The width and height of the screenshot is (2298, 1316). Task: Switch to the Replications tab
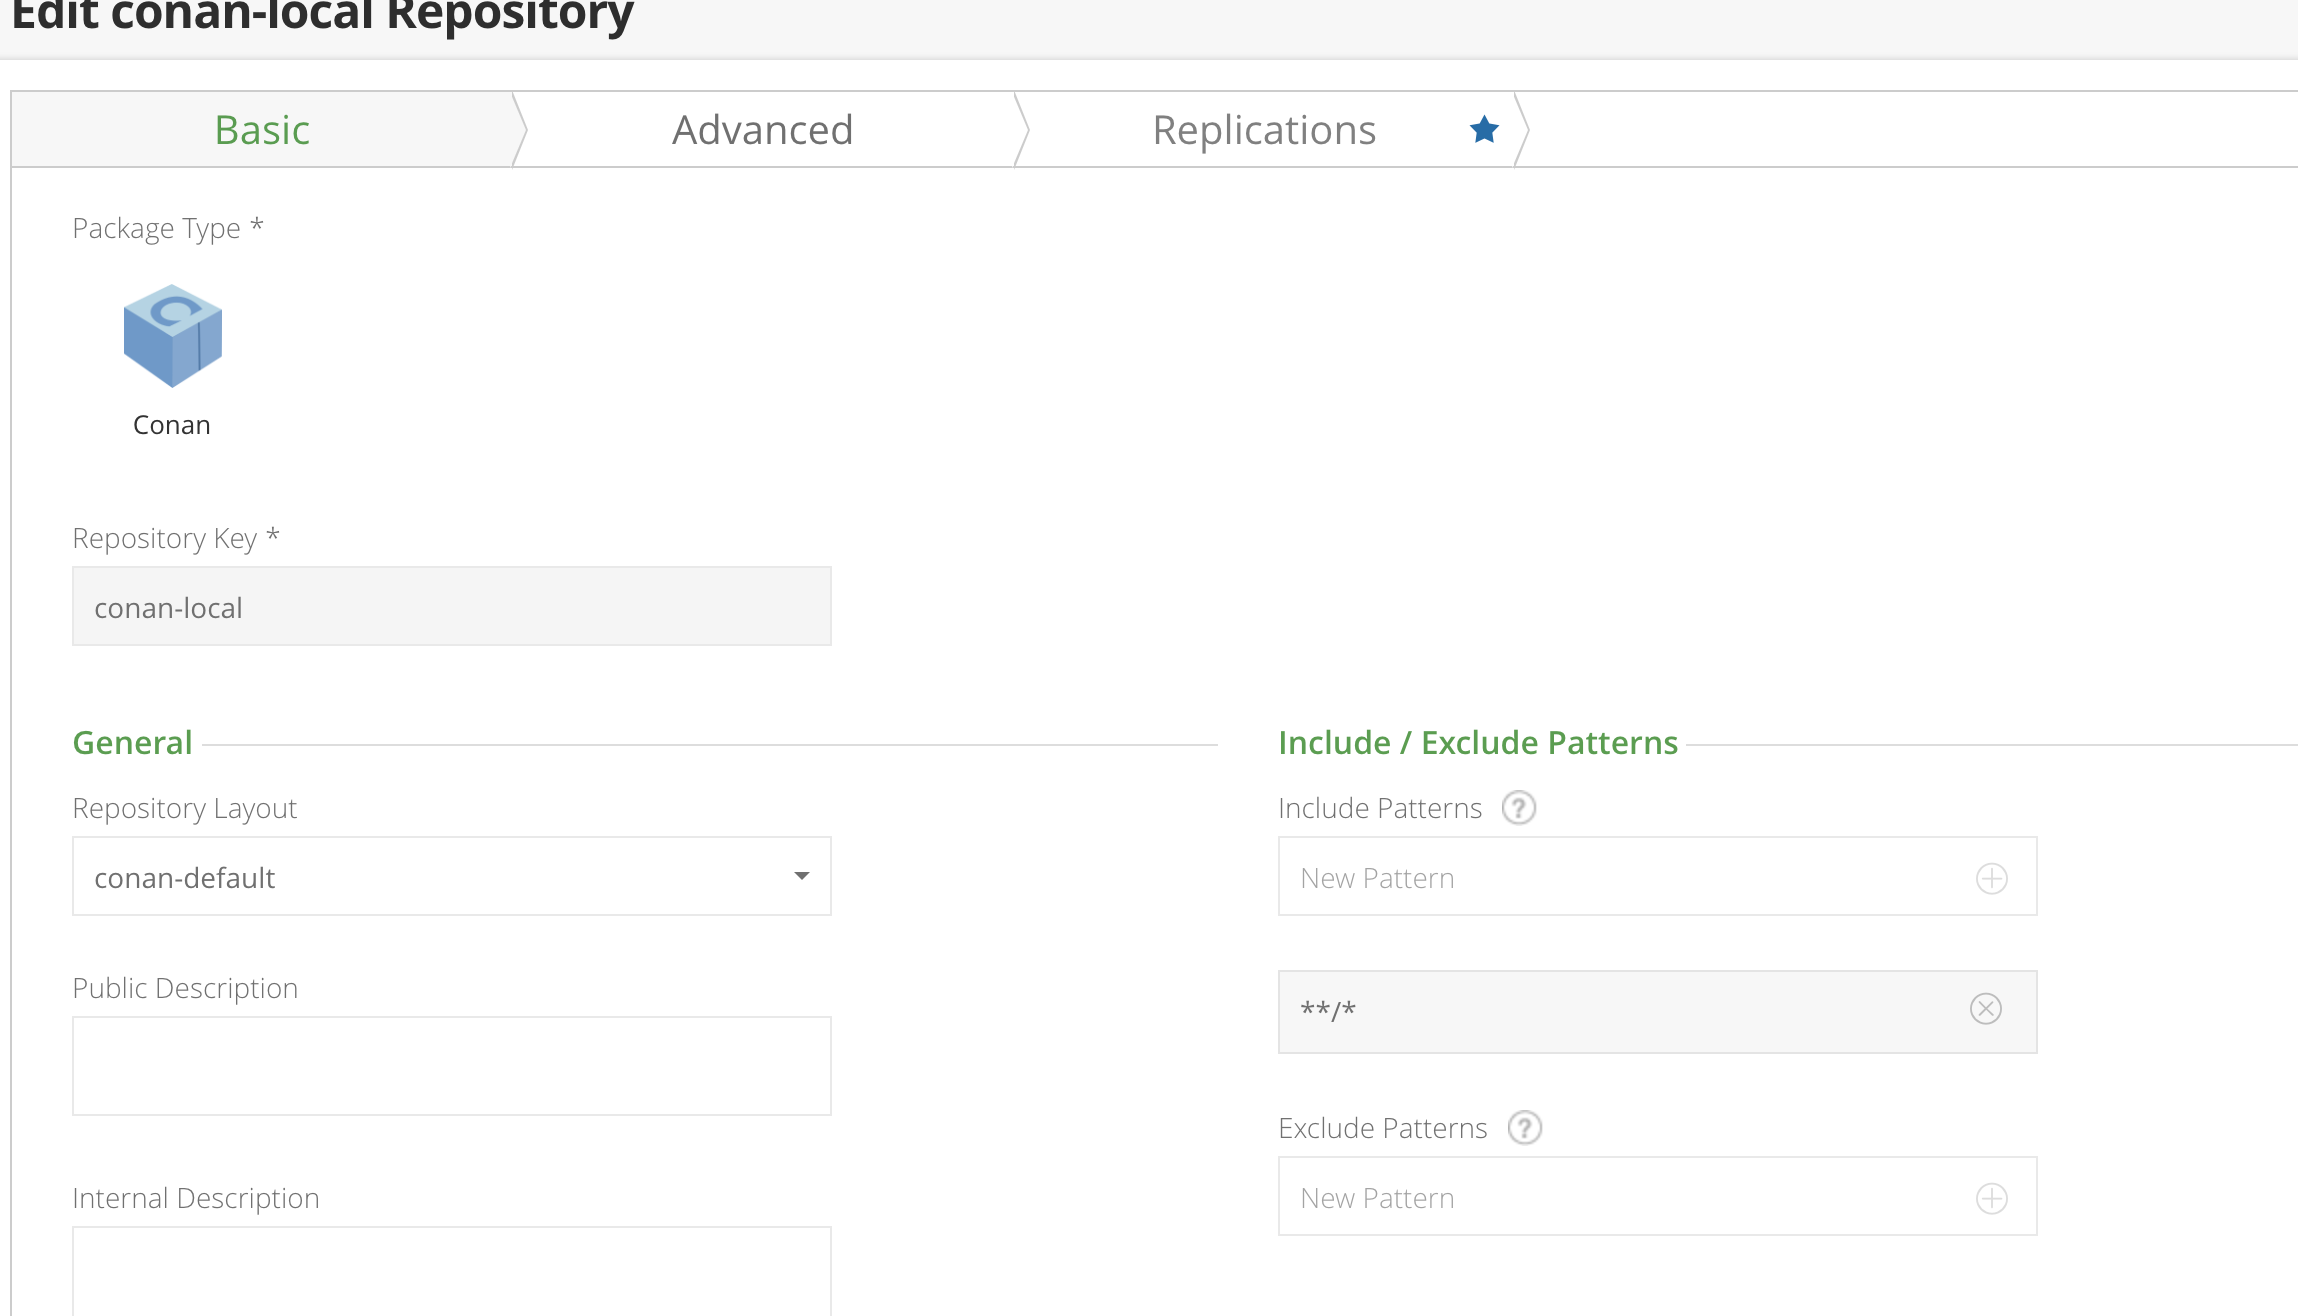click(1263, 129)
